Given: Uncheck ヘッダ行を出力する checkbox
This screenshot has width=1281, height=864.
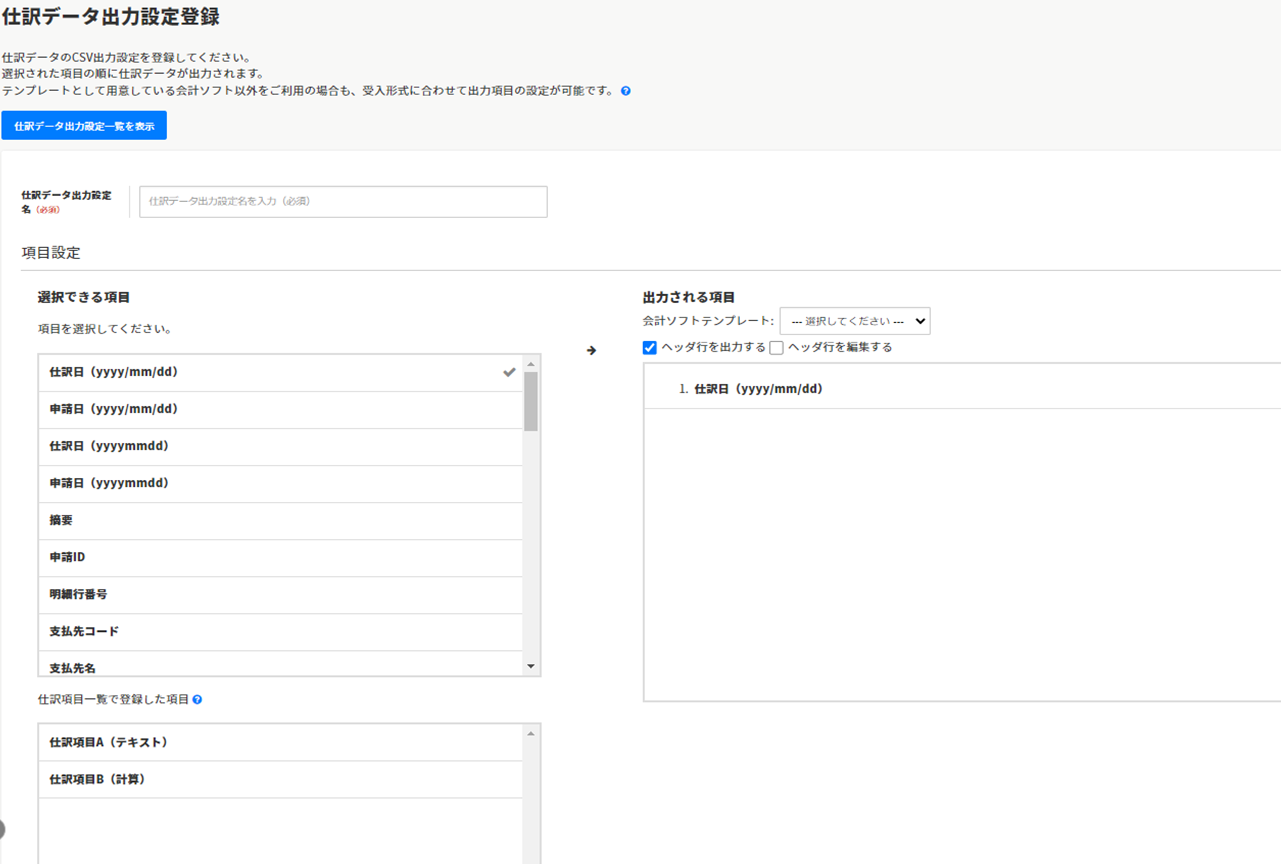Looking at the screenshot, I should tap(650, 348).
